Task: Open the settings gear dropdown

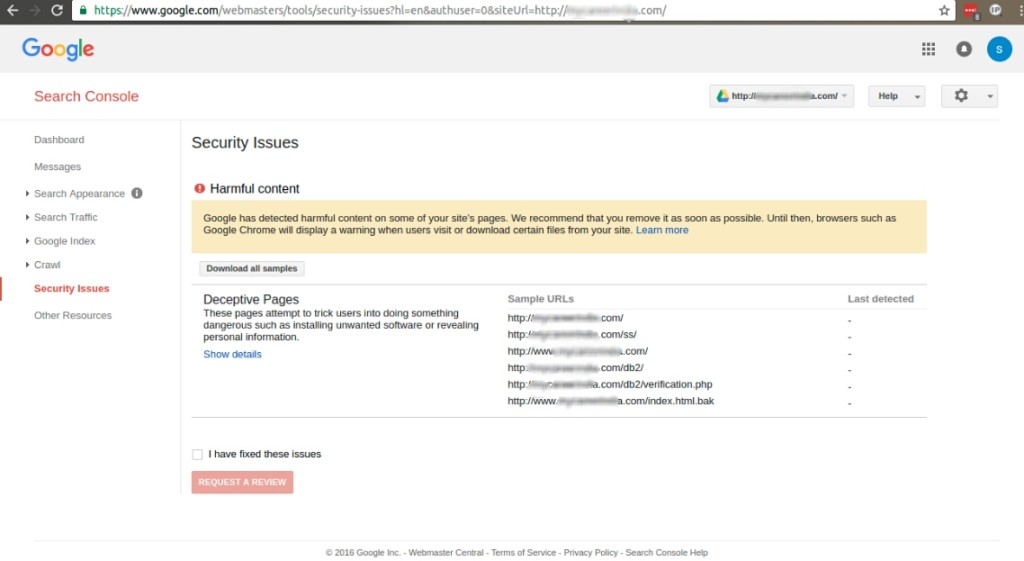Action: coord(968,96)
